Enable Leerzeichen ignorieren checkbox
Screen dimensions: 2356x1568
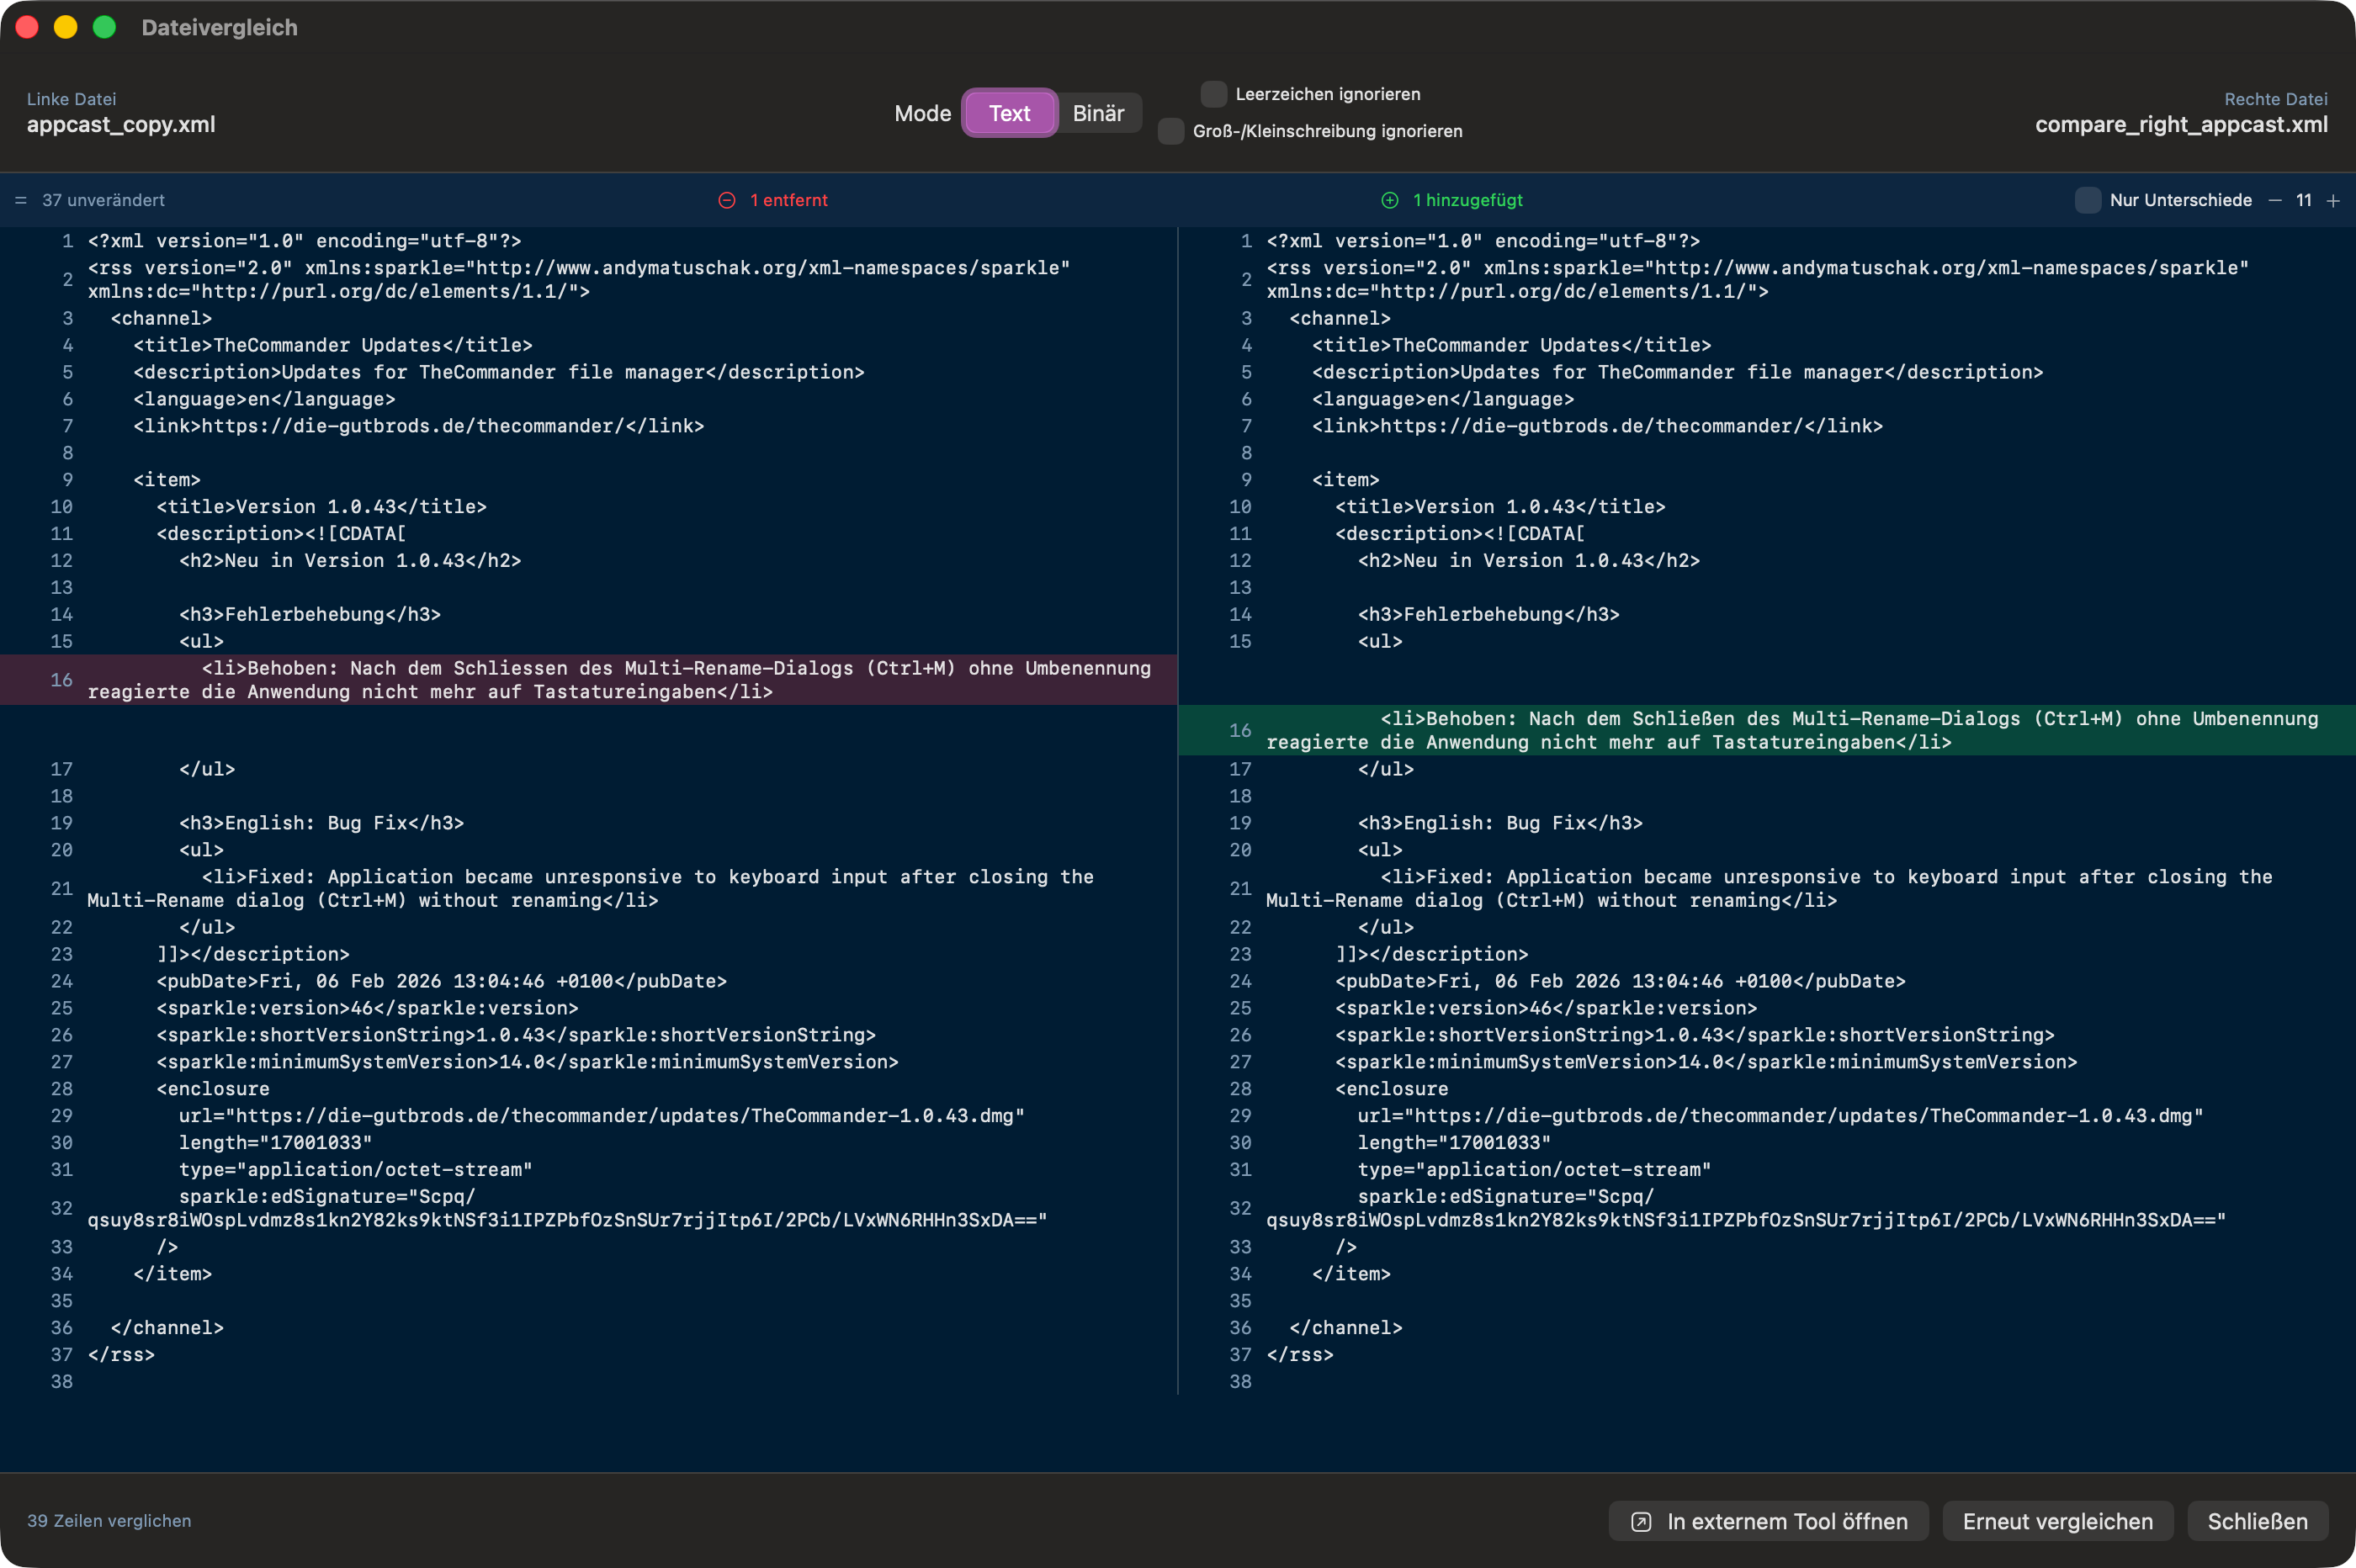pyautogui.click(x=1213, y=94)
